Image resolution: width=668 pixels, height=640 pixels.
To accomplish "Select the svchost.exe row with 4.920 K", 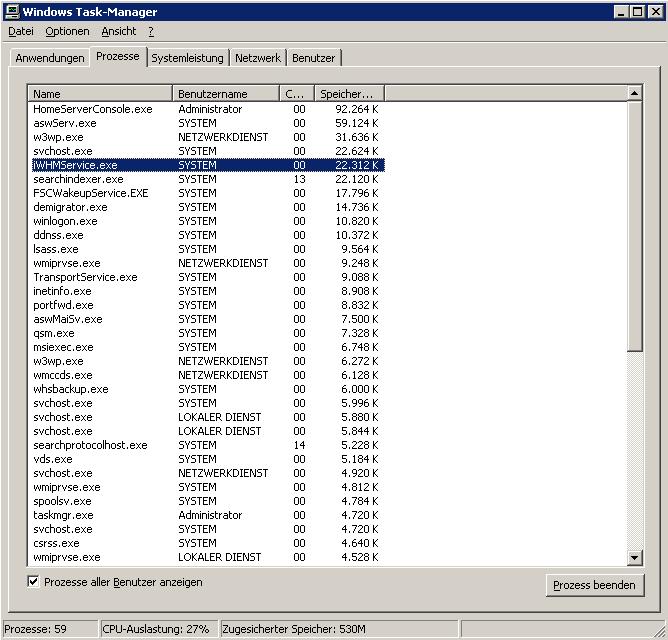I will tap(208, 473).
